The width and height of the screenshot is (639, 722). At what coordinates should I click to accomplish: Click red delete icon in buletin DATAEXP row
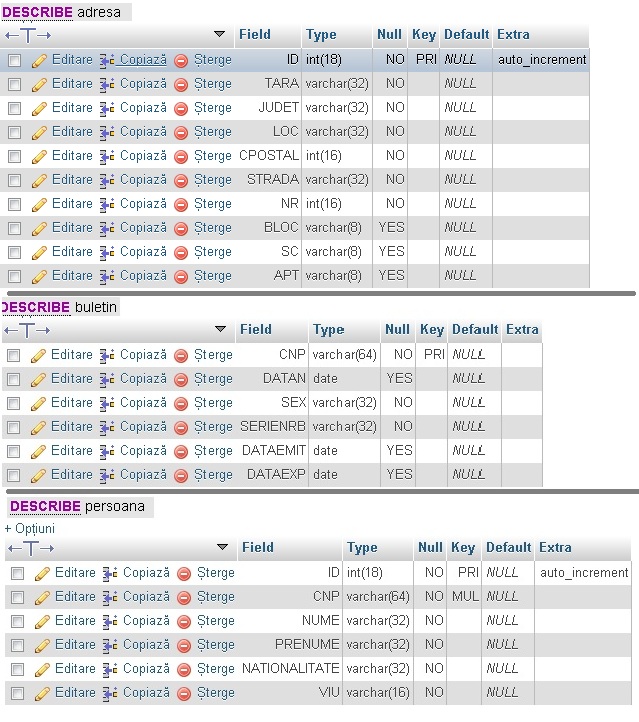click(181, 476)
